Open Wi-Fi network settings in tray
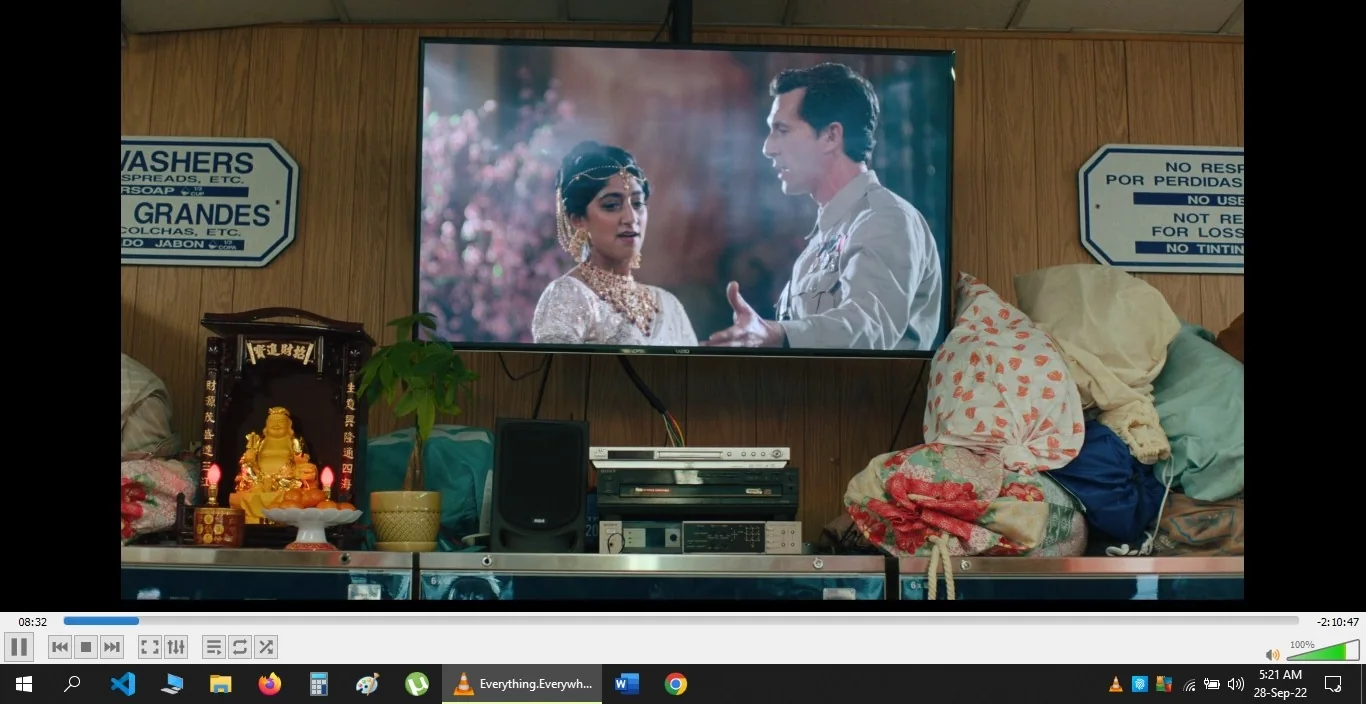1366x704 pixels. [x=1189, y=685]
